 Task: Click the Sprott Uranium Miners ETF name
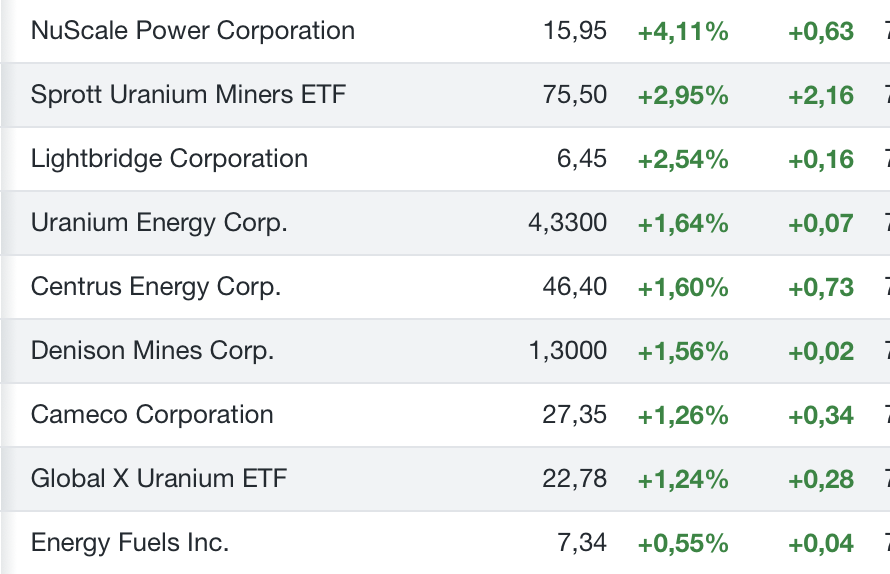188,95
